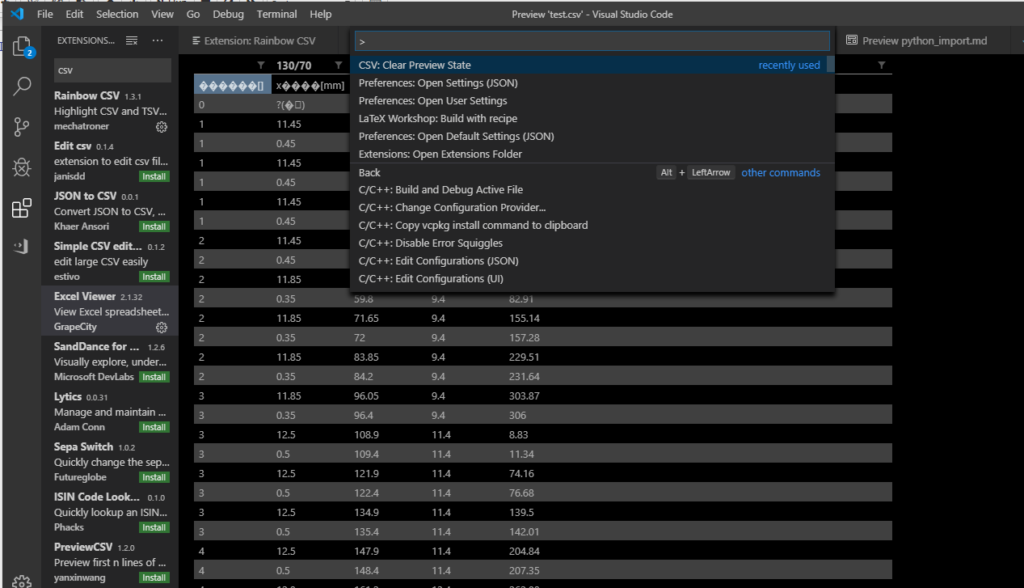Click the activity bar icon below Extensions
This screenshot has height=588, width=1024.
(22, 246)
